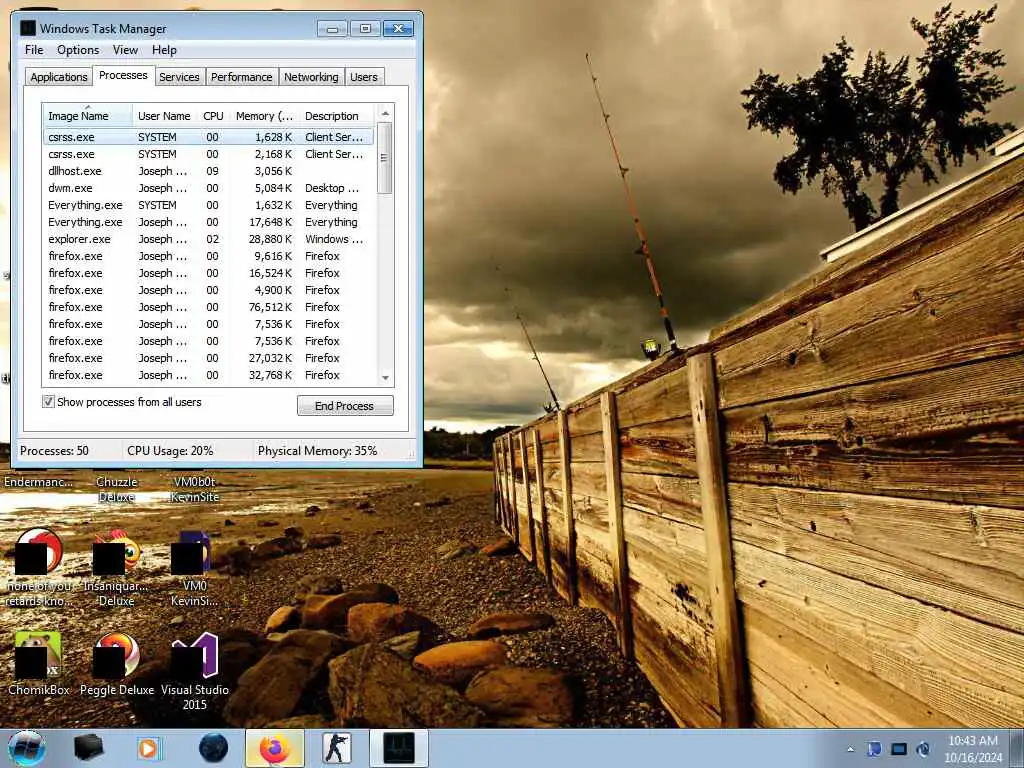Switch to Firefox on the taskbar
The height and width of the screenshot is (768, 1024).
275,748
